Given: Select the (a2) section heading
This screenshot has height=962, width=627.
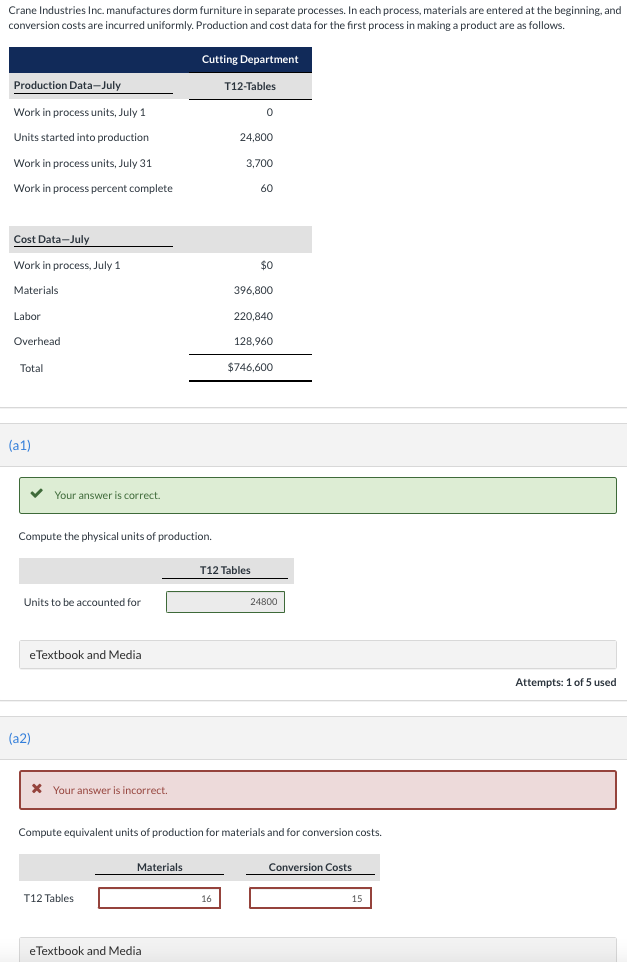Looking at the screenshot, I should (19, 739).
